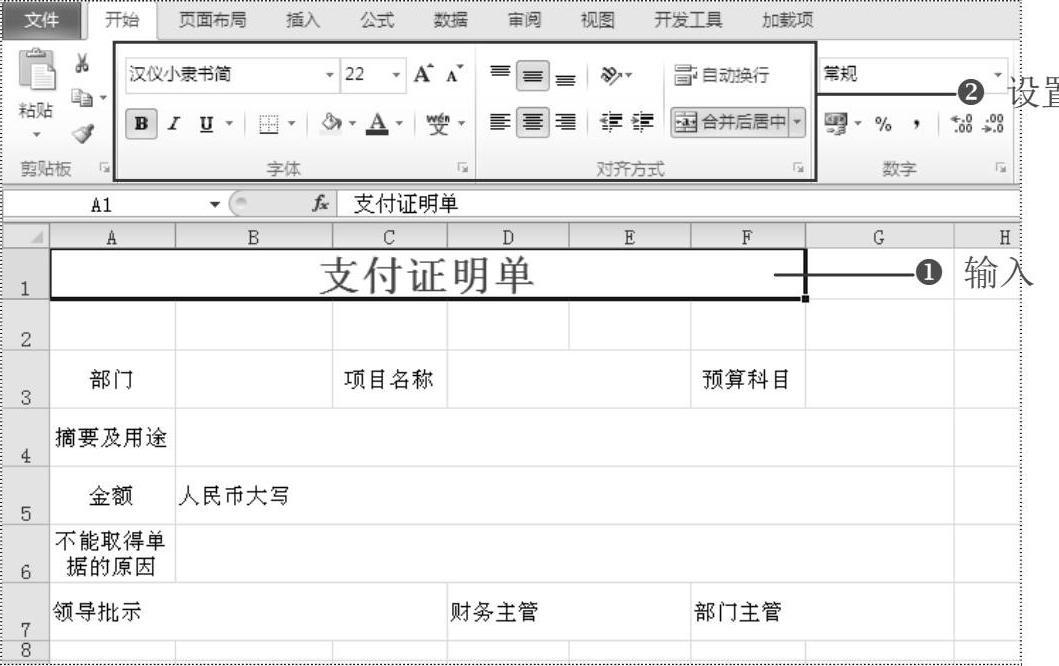Click the Wrap Text (自动换行) button
This screenshot has width=1059, height=666.
click(721, 75)
